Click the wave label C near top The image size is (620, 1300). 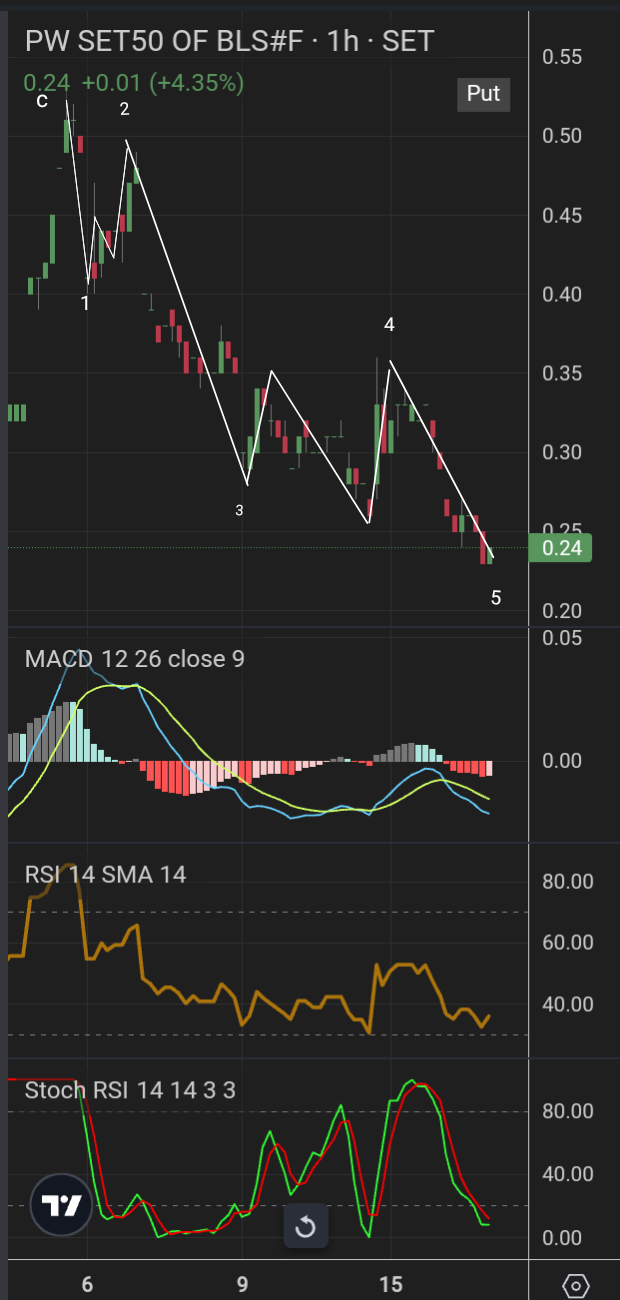[42, 100]
